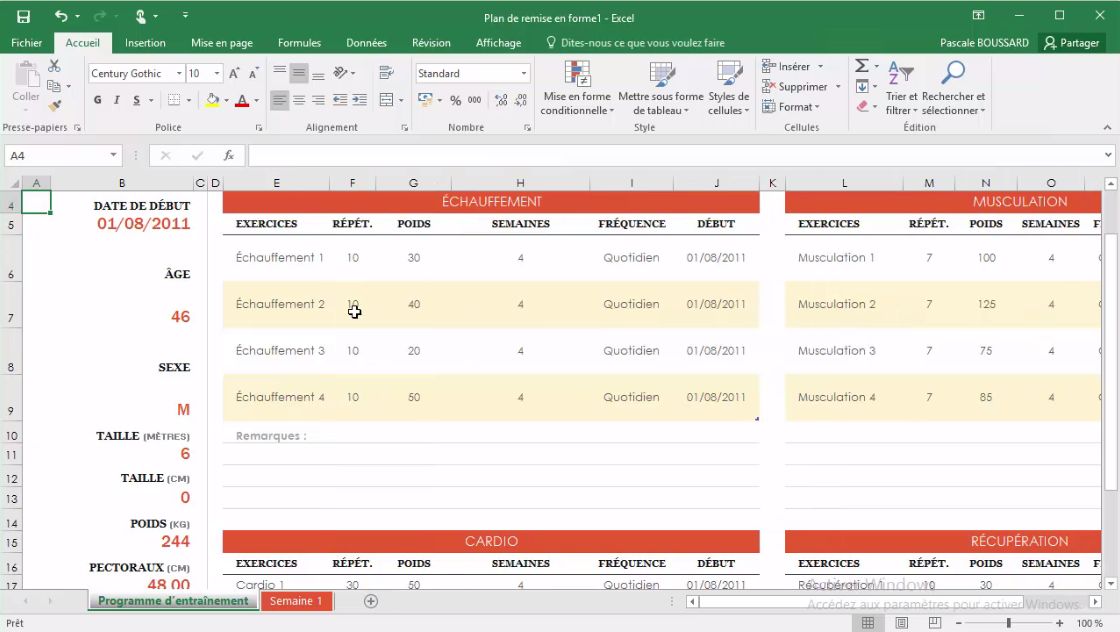
Task: Open the Semaine 1 sheet tab
Action: [x=295, y=601]
